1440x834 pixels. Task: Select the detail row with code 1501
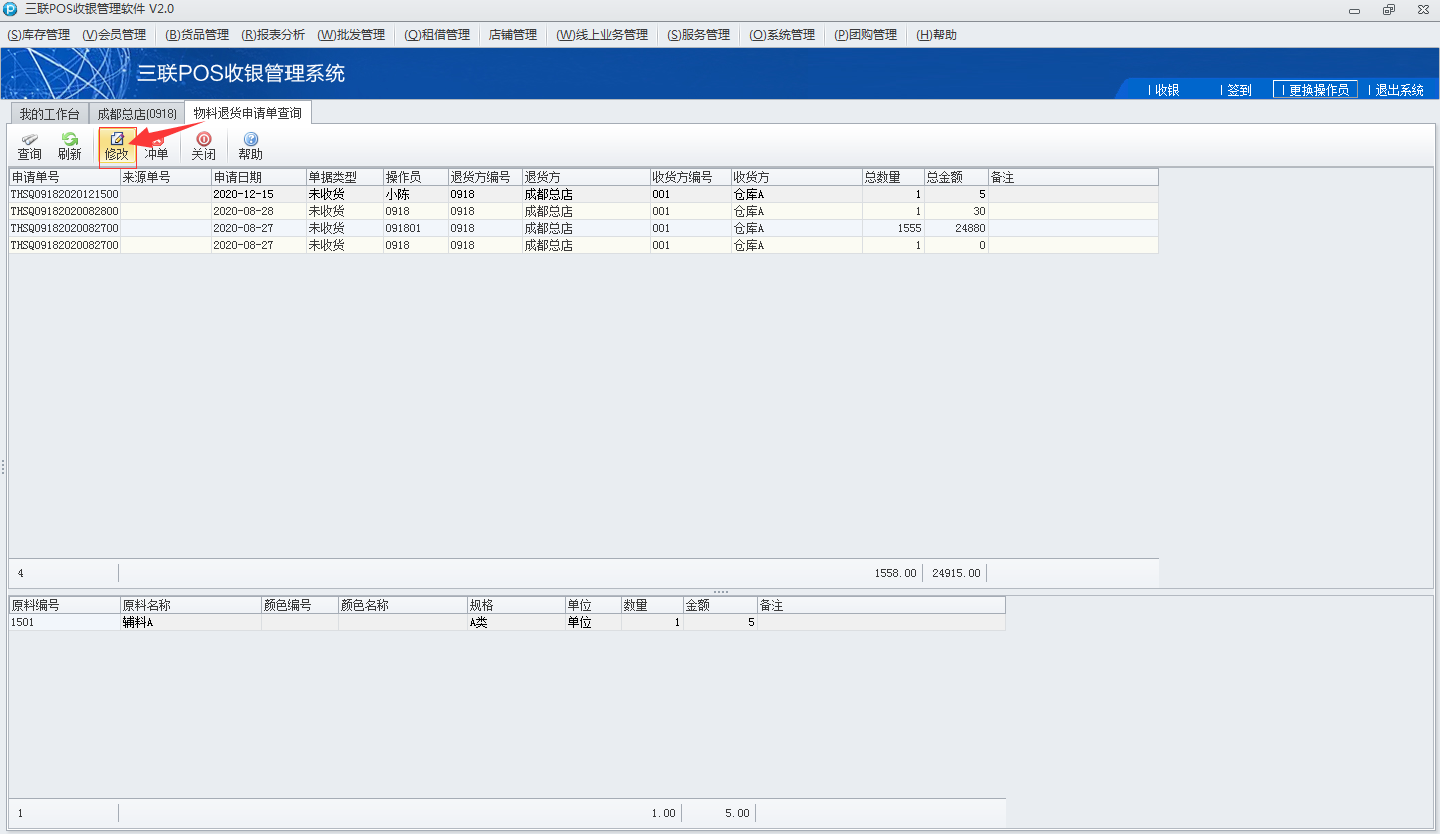tap(507, 622)
